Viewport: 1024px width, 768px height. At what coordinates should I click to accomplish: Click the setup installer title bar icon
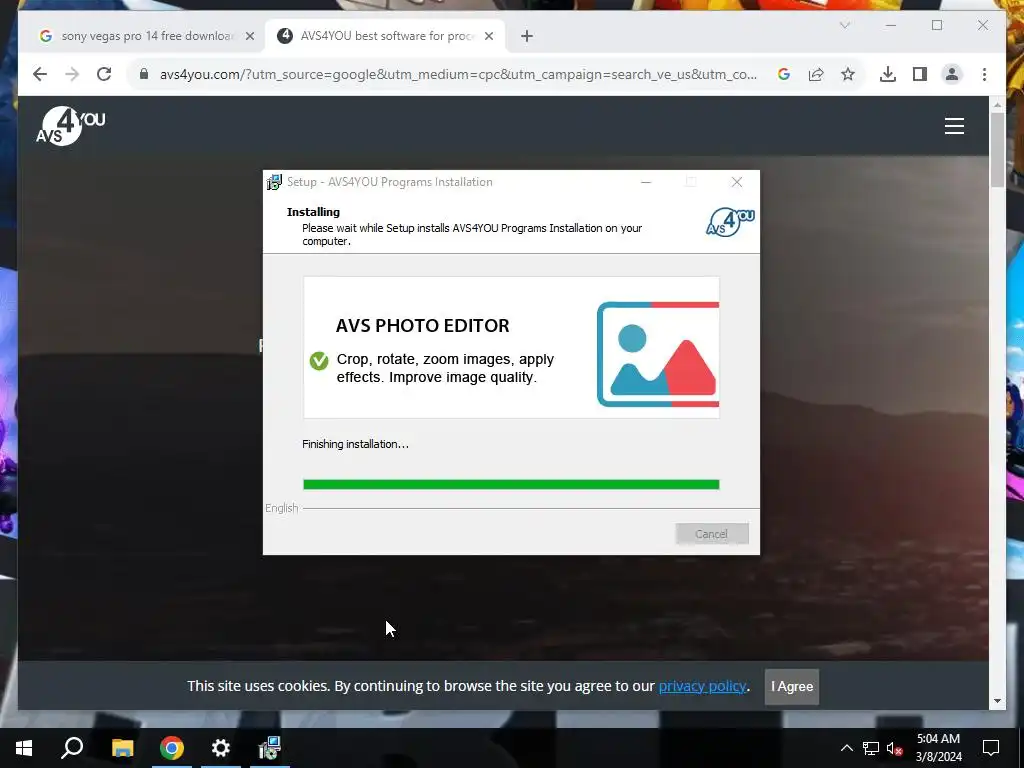tap(274, 182)
